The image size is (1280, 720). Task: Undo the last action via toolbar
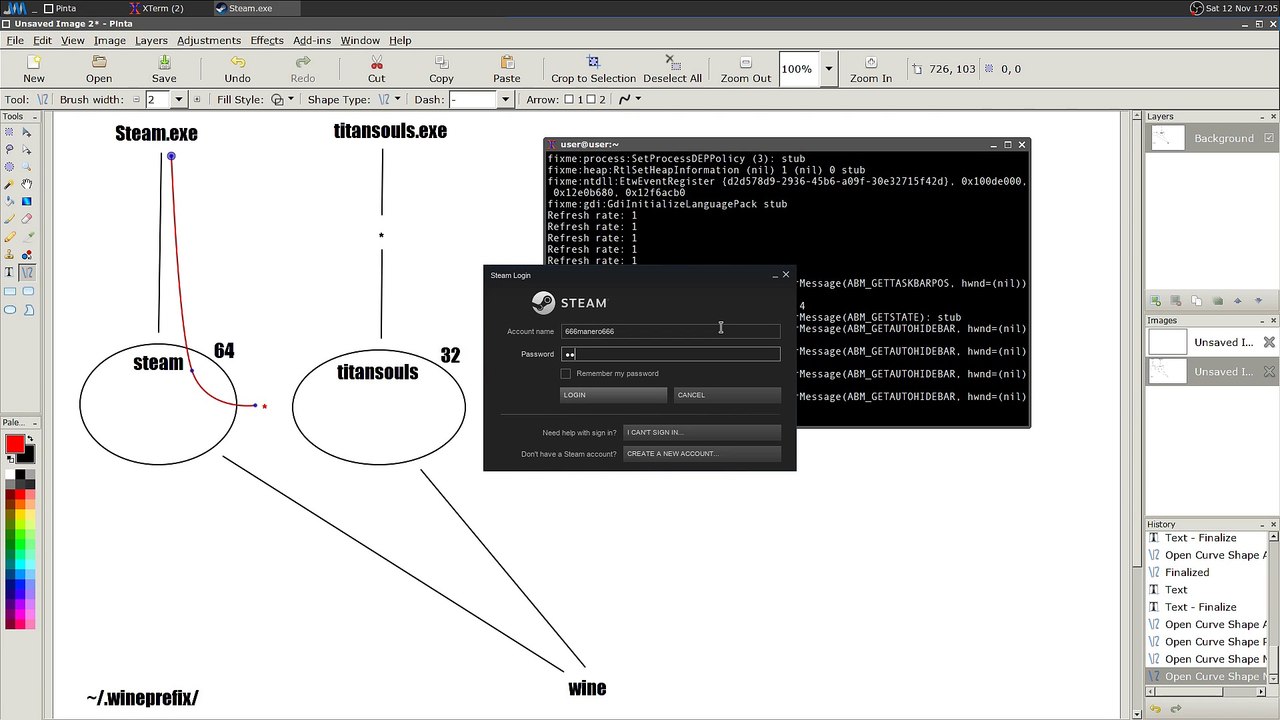tap(237, 69)
